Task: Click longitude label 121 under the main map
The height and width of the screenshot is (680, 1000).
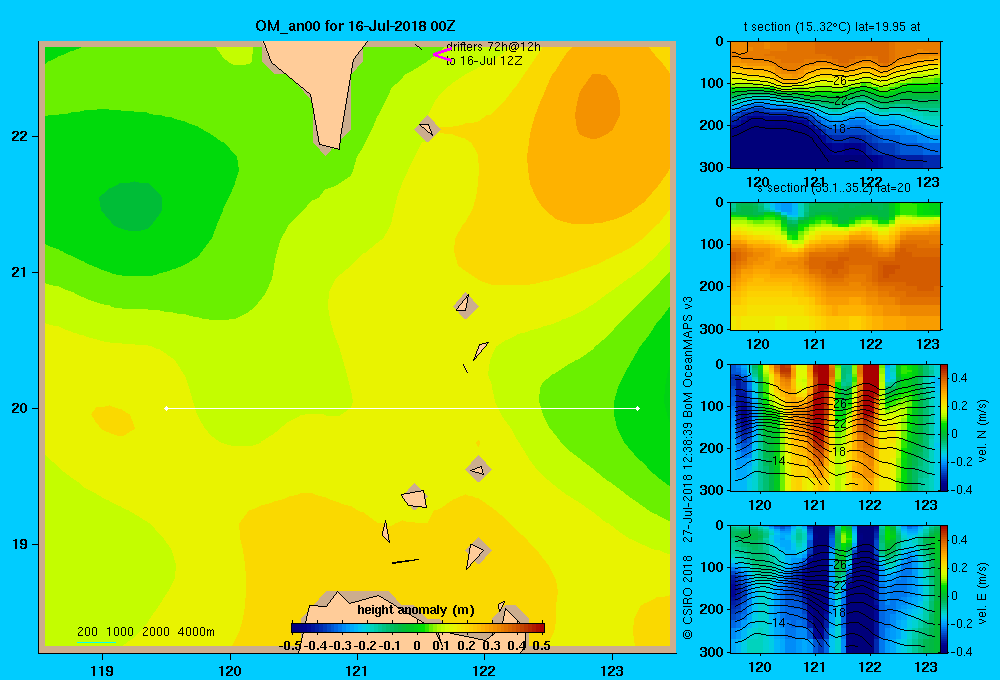Action: pos(357,670)
